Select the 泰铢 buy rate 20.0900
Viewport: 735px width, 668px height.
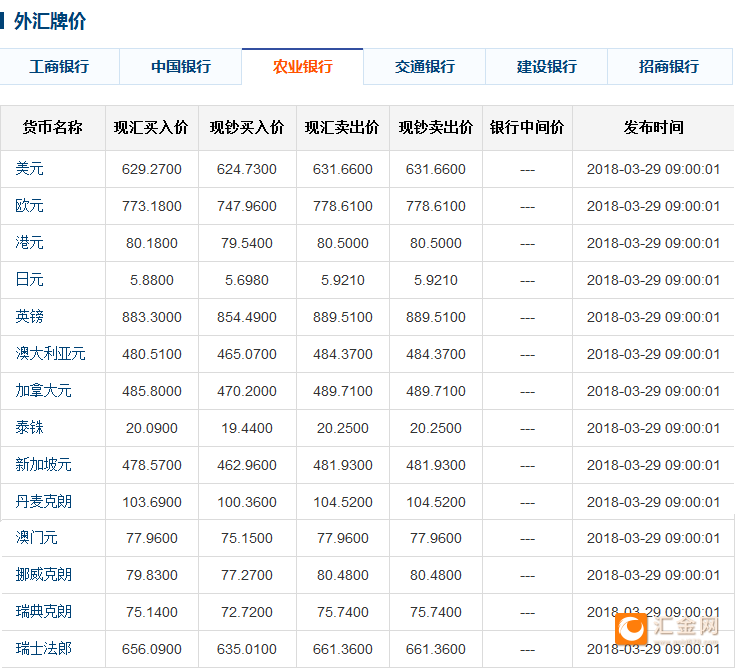[x=151, y=428]
